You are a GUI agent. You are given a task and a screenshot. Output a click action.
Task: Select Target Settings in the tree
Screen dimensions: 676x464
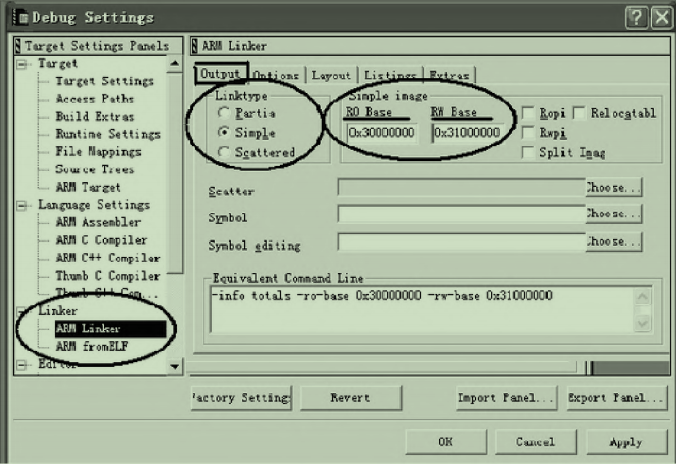point(104,81)
